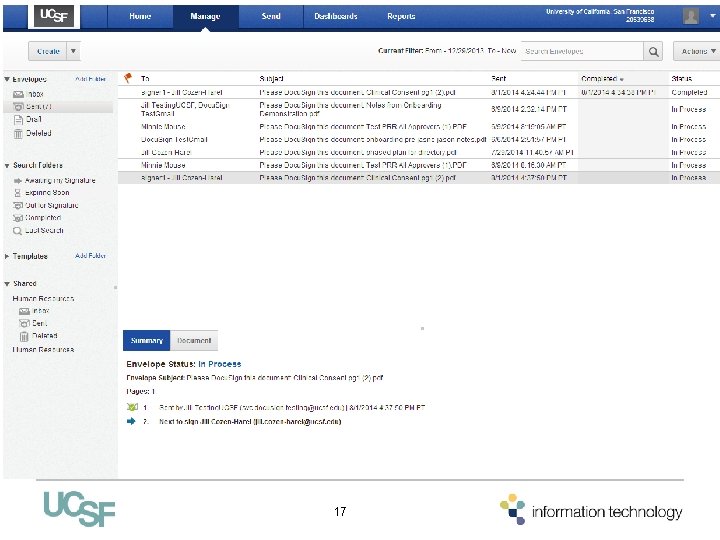Screen dimensions: 720x540
Task: Select the Manage tab
Action: point(205,16)
